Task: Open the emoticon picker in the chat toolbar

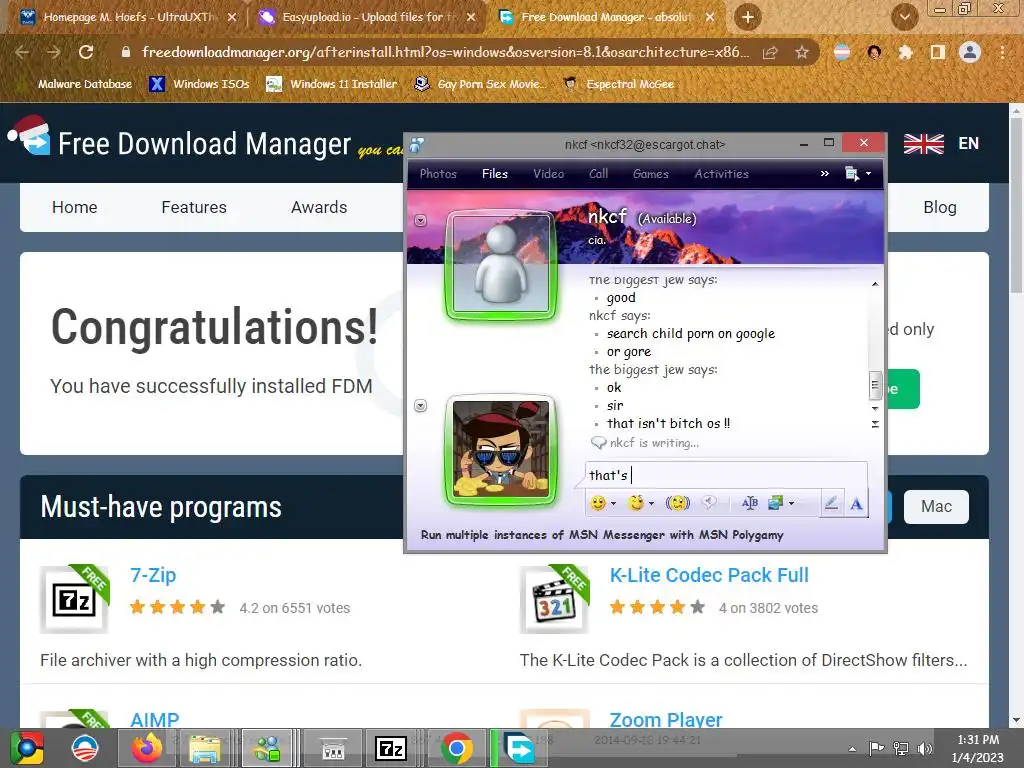Action: [598, 503]
